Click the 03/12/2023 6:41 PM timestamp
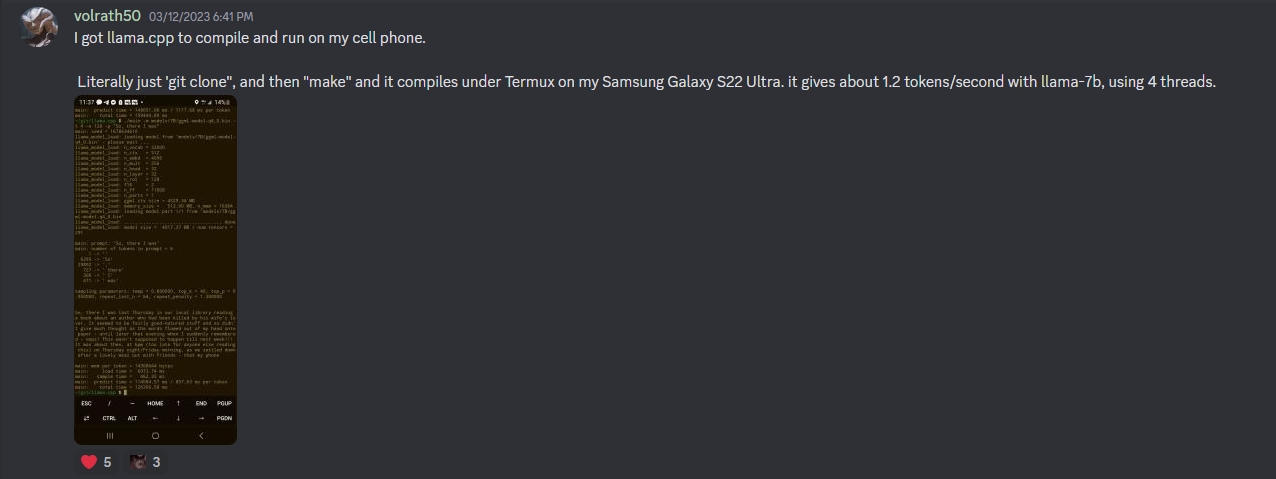Image resolution: width=1276 pixels, height=479 pixels. pos(201,17)
